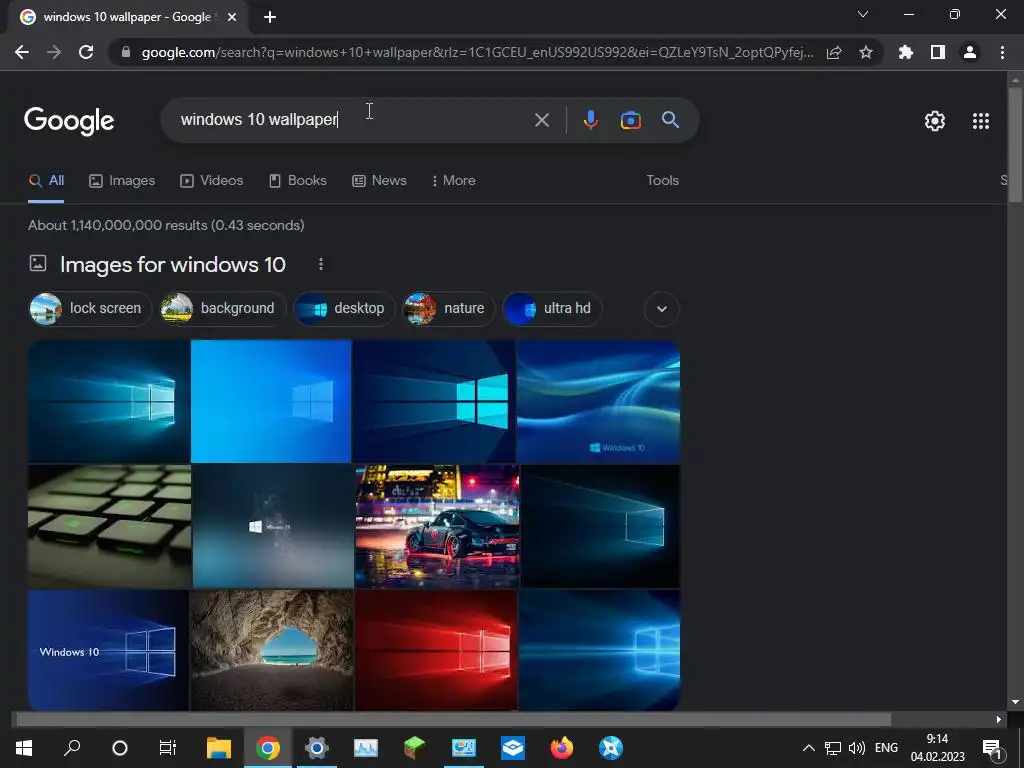Open the Chrome profile menu
This screenshot has height=768, width=1024.
970,52
